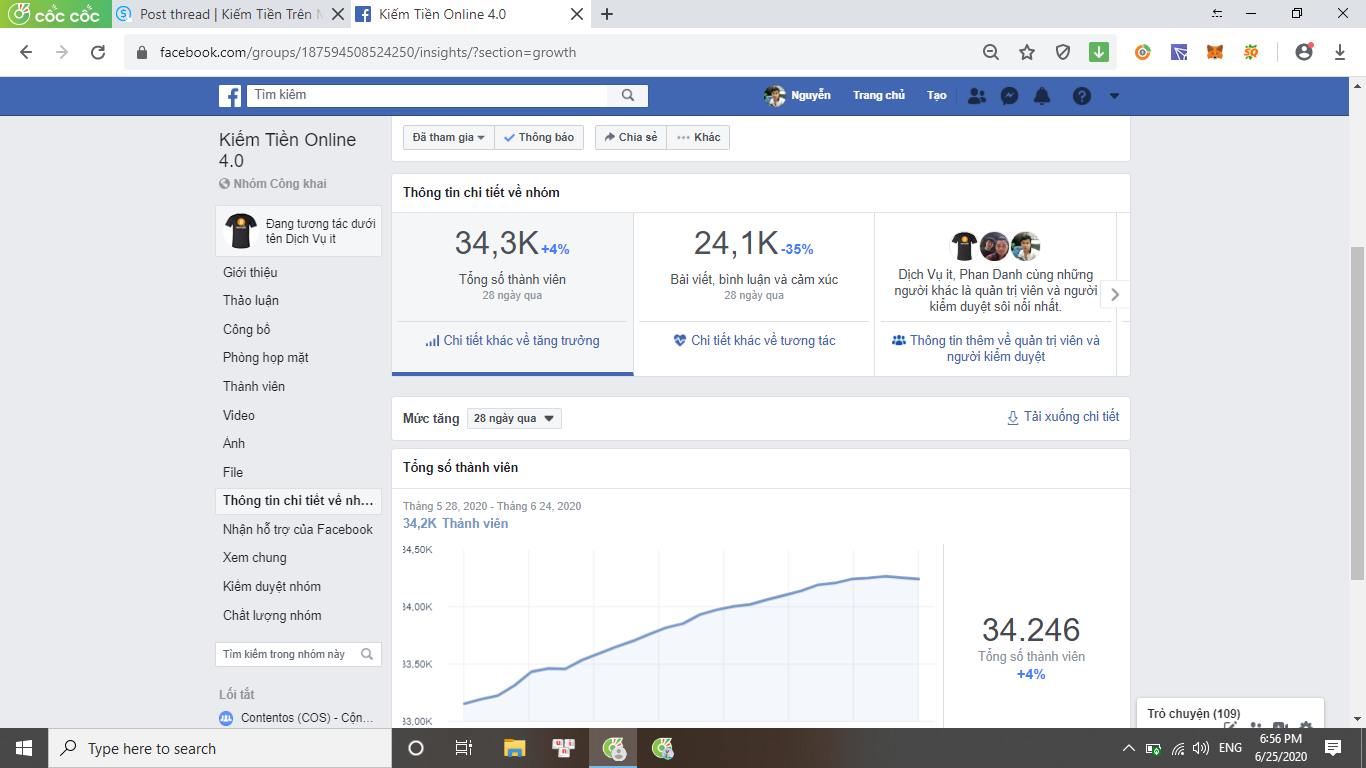Open the account menu dropdown arrow
Viewport: 1366px width, 768px height.
click(1114, 96)
